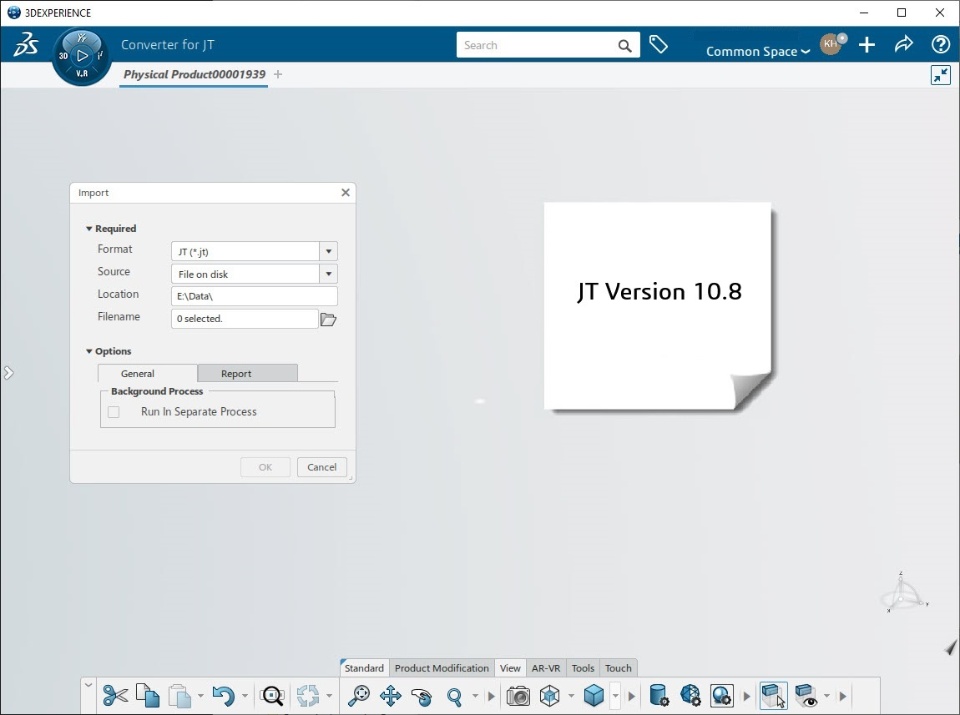Image resolution: width=960 pixels, height=715 pixels.
Task: Switch to the AR-VR action bar tab
Action: click(x=546, y=668)
